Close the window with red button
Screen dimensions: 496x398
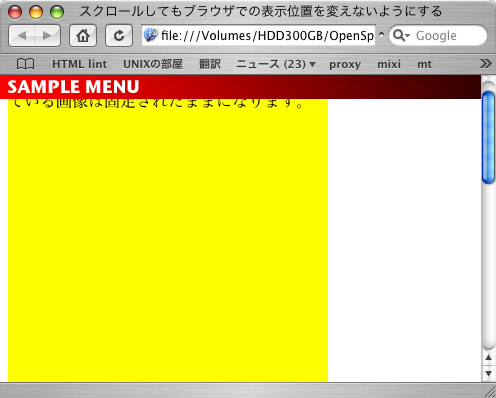click(x=15, y=12)
